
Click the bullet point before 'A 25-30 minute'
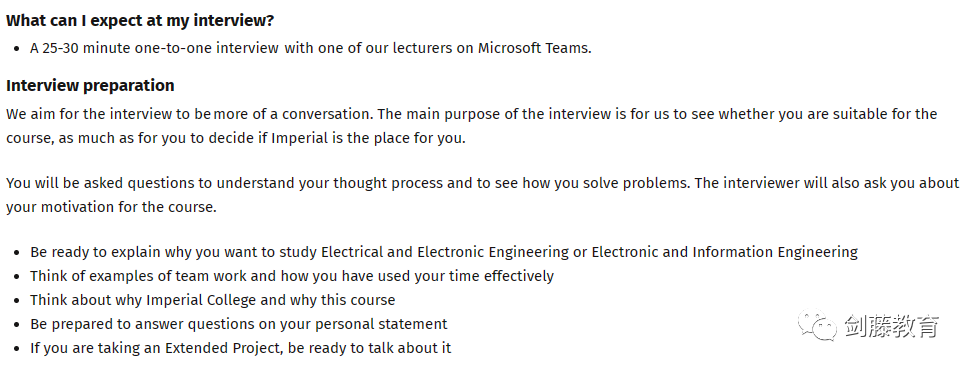point(17,49)
